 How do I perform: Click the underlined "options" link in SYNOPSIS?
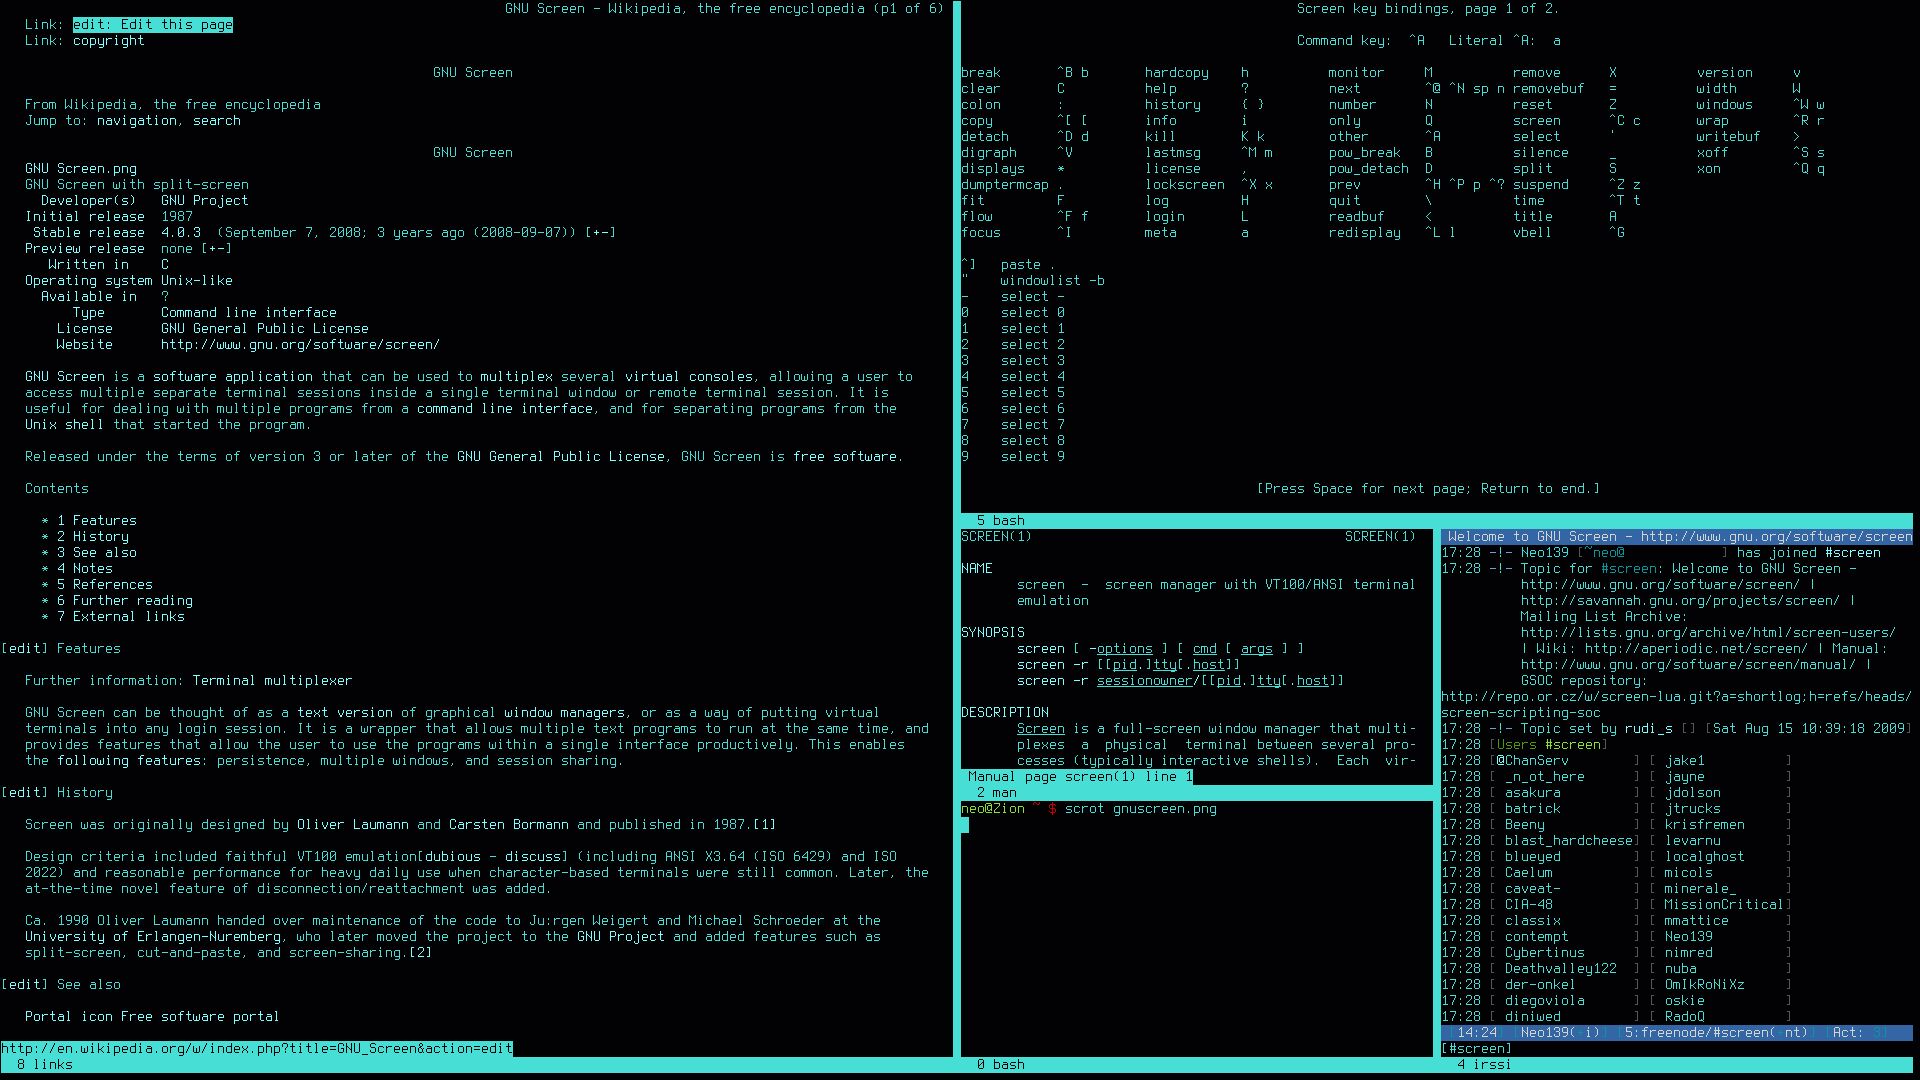coord(1124,648)
